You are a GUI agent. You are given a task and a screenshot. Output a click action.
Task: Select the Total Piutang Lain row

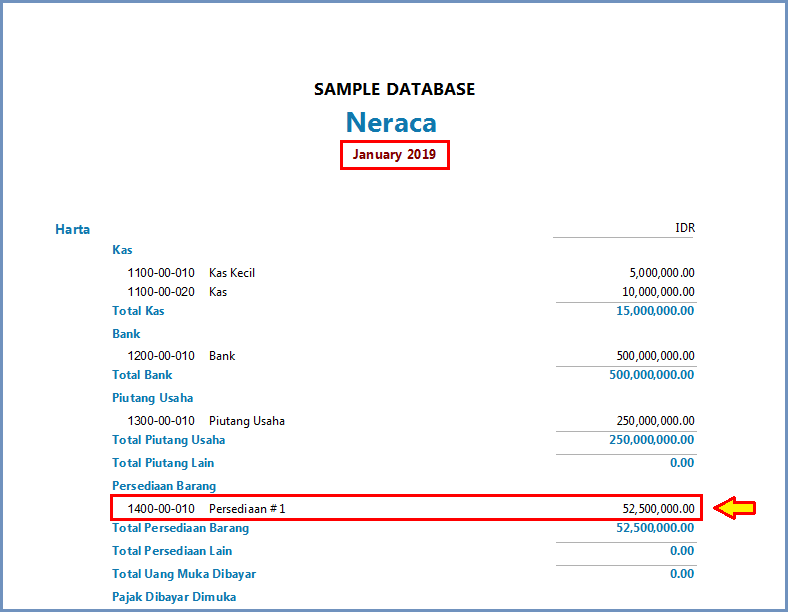tap(163, 463)
